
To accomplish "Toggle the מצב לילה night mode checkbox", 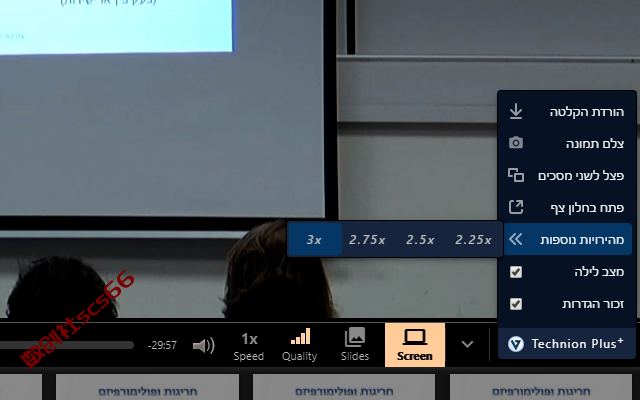I will click(x=516, y=272).
